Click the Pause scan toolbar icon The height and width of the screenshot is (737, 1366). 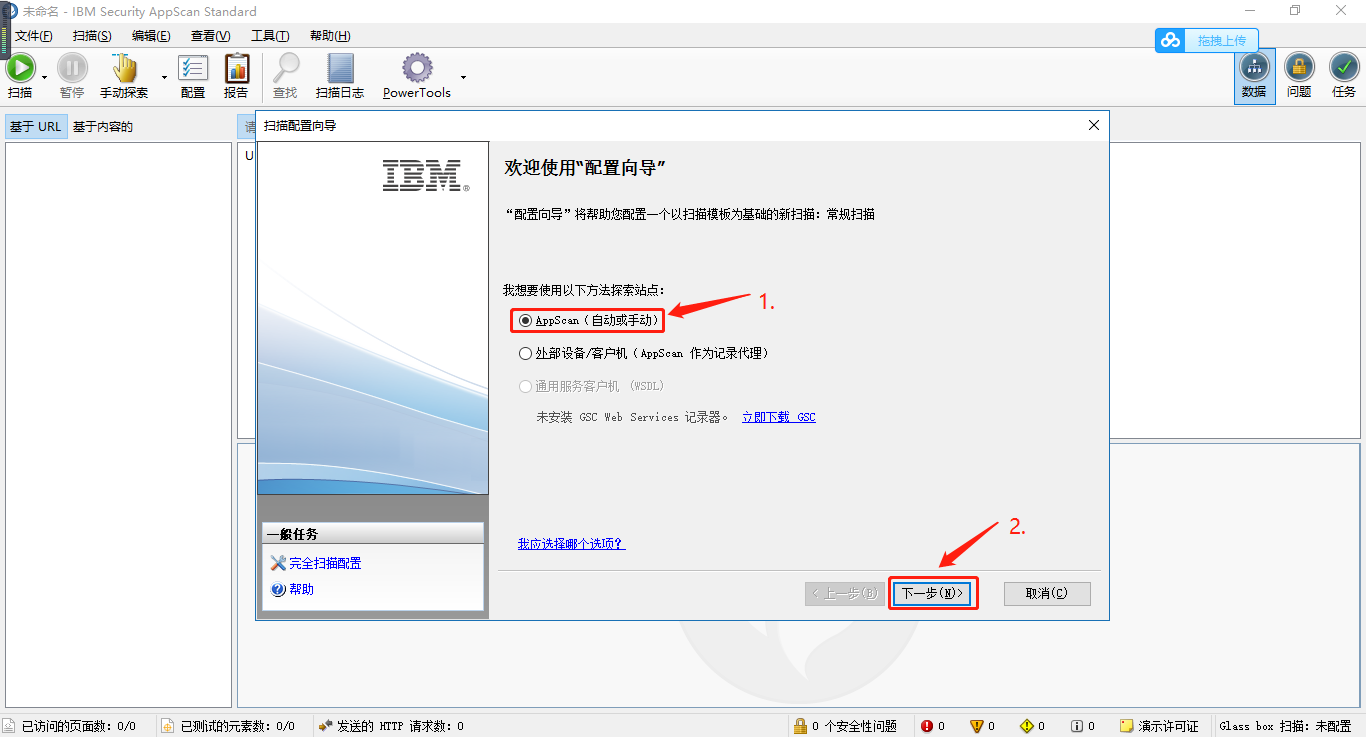(72, 68)
